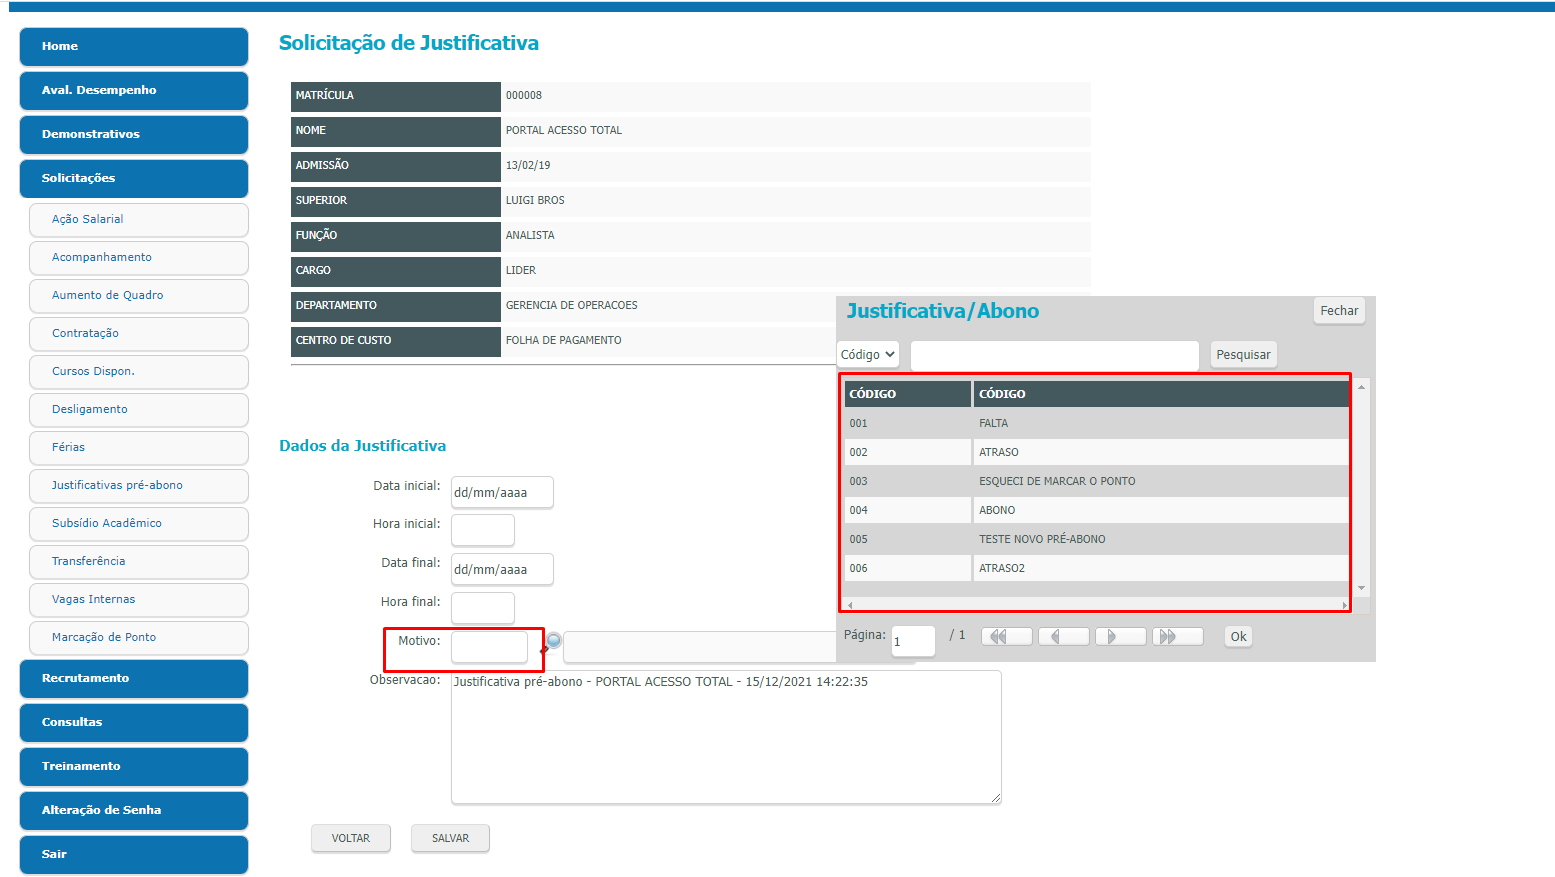Open the Contratação submenu
The height and width of the screenshot is (877, 1555).
[x=139, y=333]
